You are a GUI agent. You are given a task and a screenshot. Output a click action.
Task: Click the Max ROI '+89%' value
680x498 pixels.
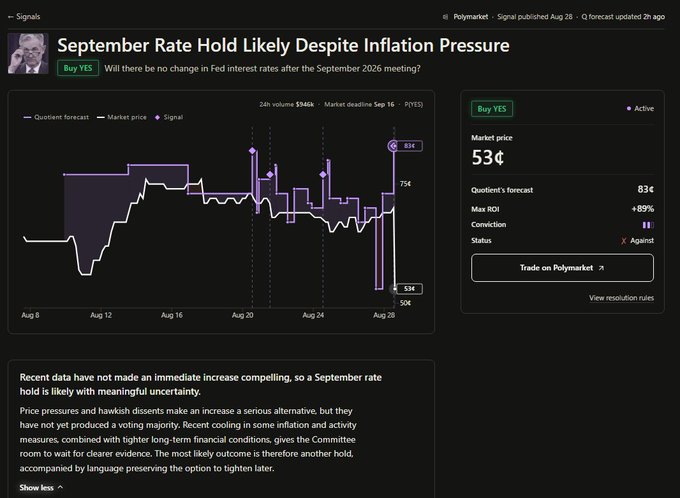coord(642,209)
